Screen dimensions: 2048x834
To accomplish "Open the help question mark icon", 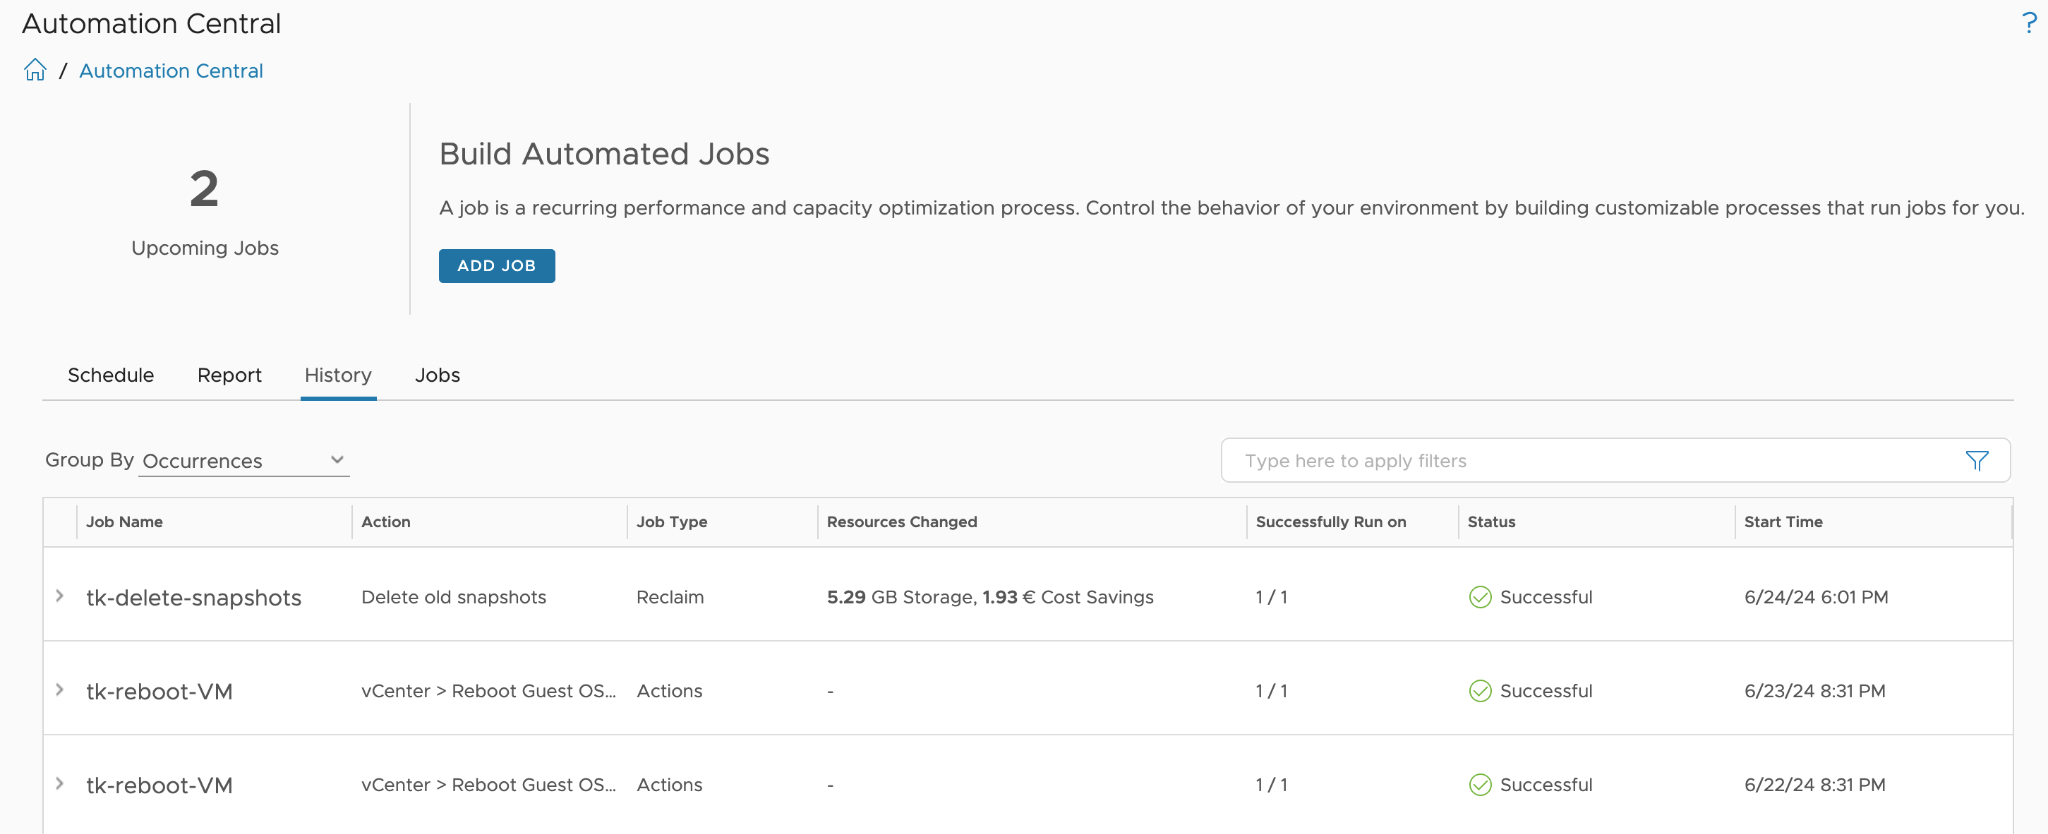I will 2029,22.
